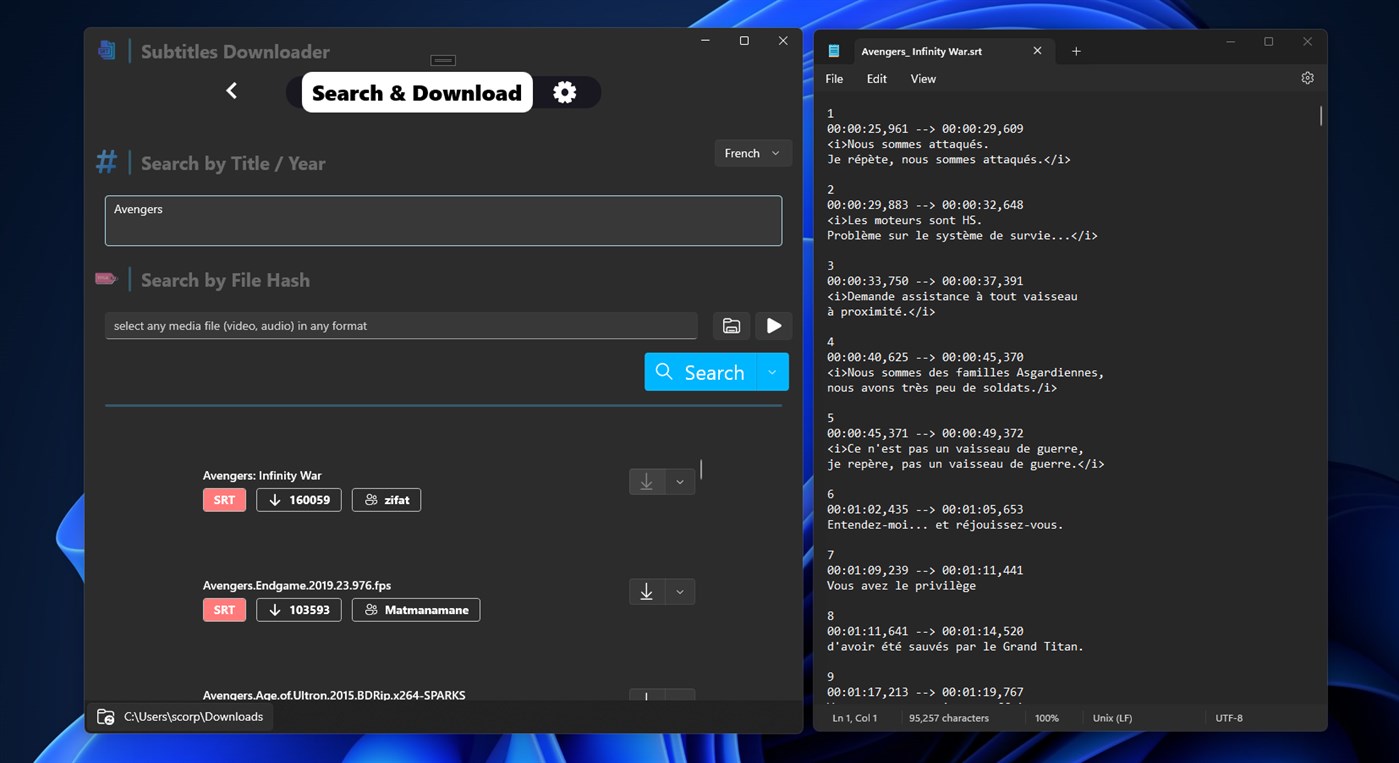Navigate back using the left arrow chevron

(x=231, y=90)
